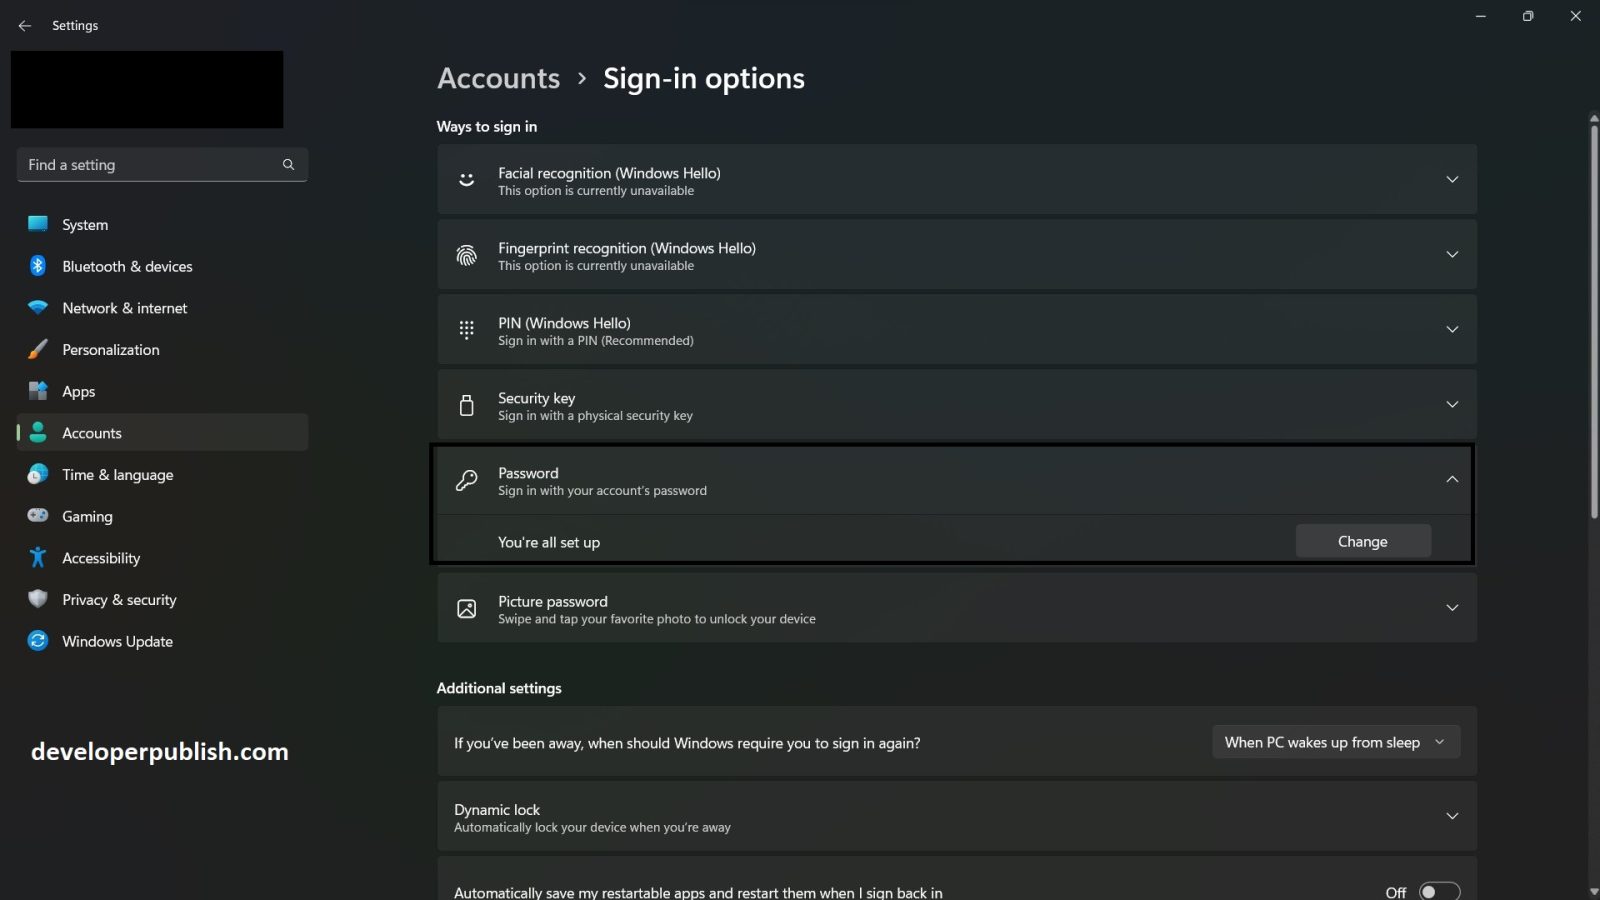This screenshot has height=900, width=1600.
Task: Select the Accessibility icon in the sidebar
Action: click(x=37, y=557)
